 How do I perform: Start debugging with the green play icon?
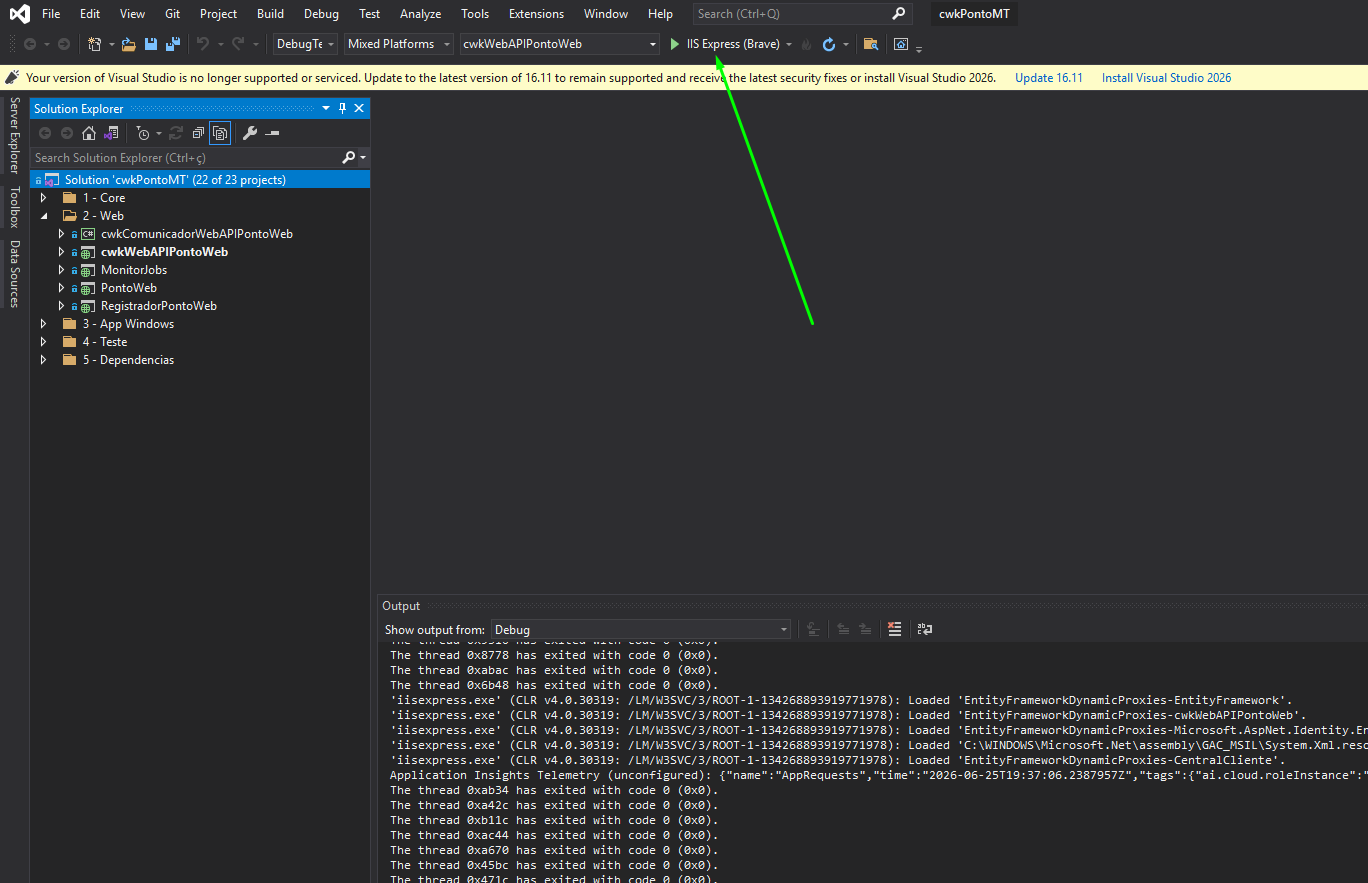click(675, 44)
